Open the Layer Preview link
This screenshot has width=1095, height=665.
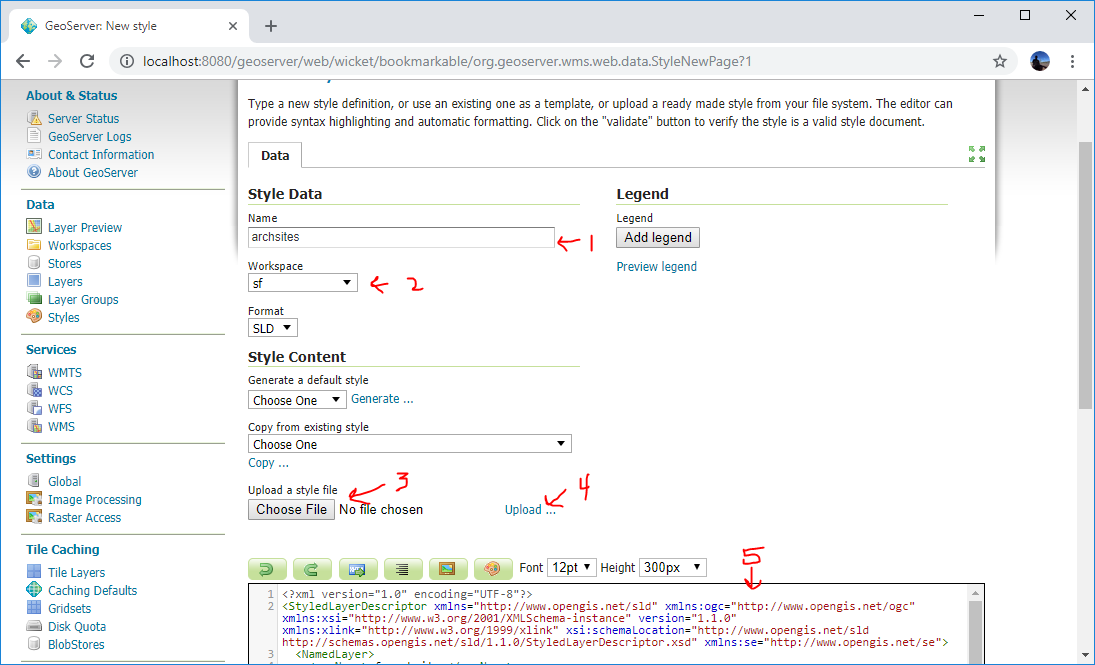(x=84, y=227)
